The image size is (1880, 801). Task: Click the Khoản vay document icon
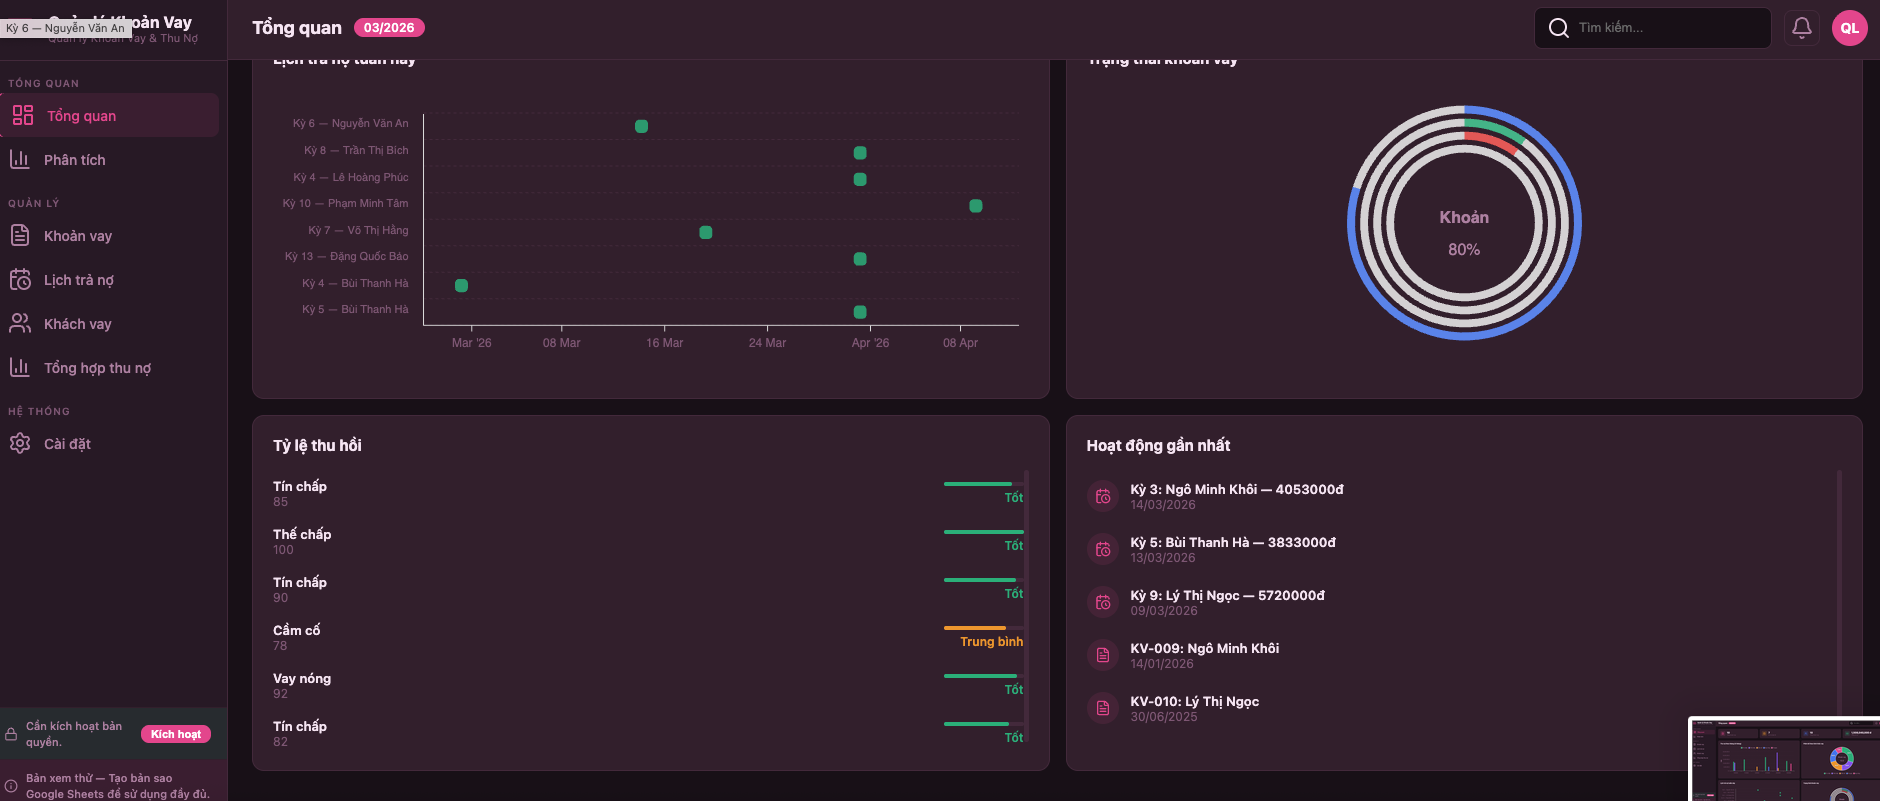pyautogui.click(x=20, y=235)
